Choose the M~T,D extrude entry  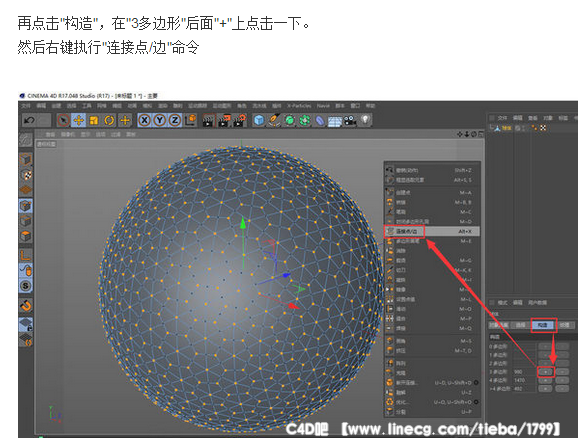coord(432,350)
